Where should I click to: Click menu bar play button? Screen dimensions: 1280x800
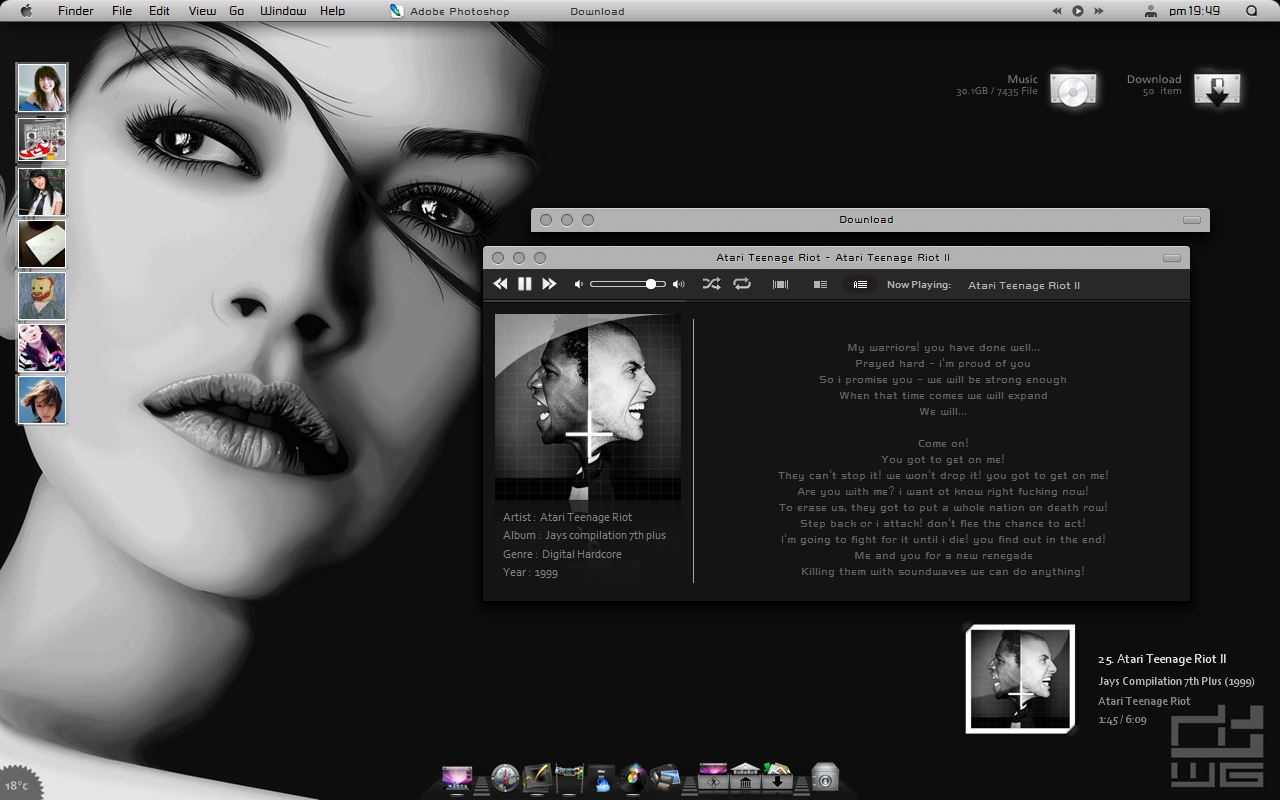(x=1078, y=11)
